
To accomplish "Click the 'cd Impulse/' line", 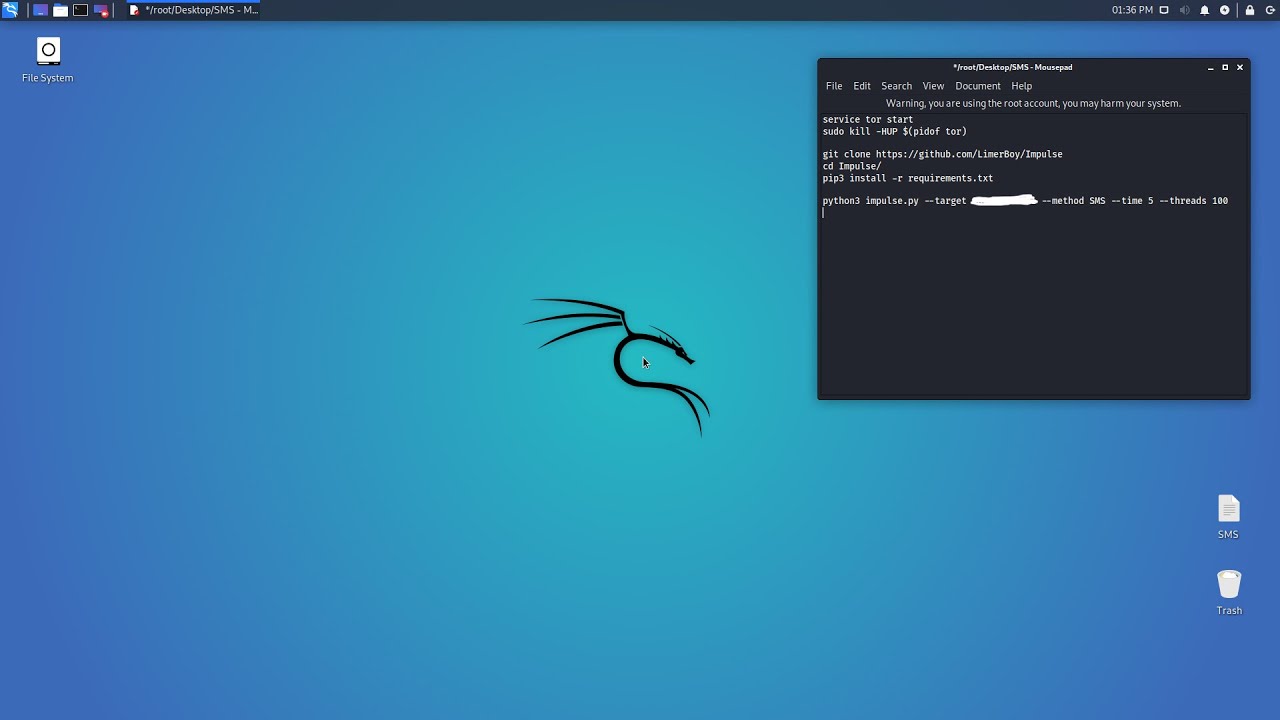I will [852, 166].
